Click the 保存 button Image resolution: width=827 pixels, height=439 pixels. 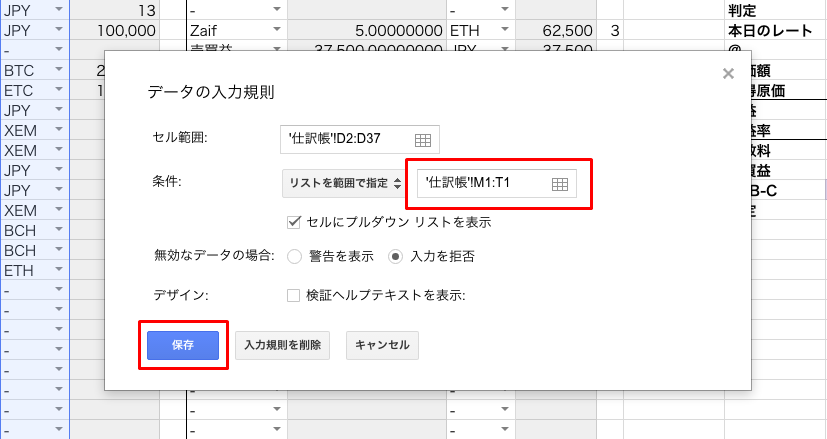(183, 345)
